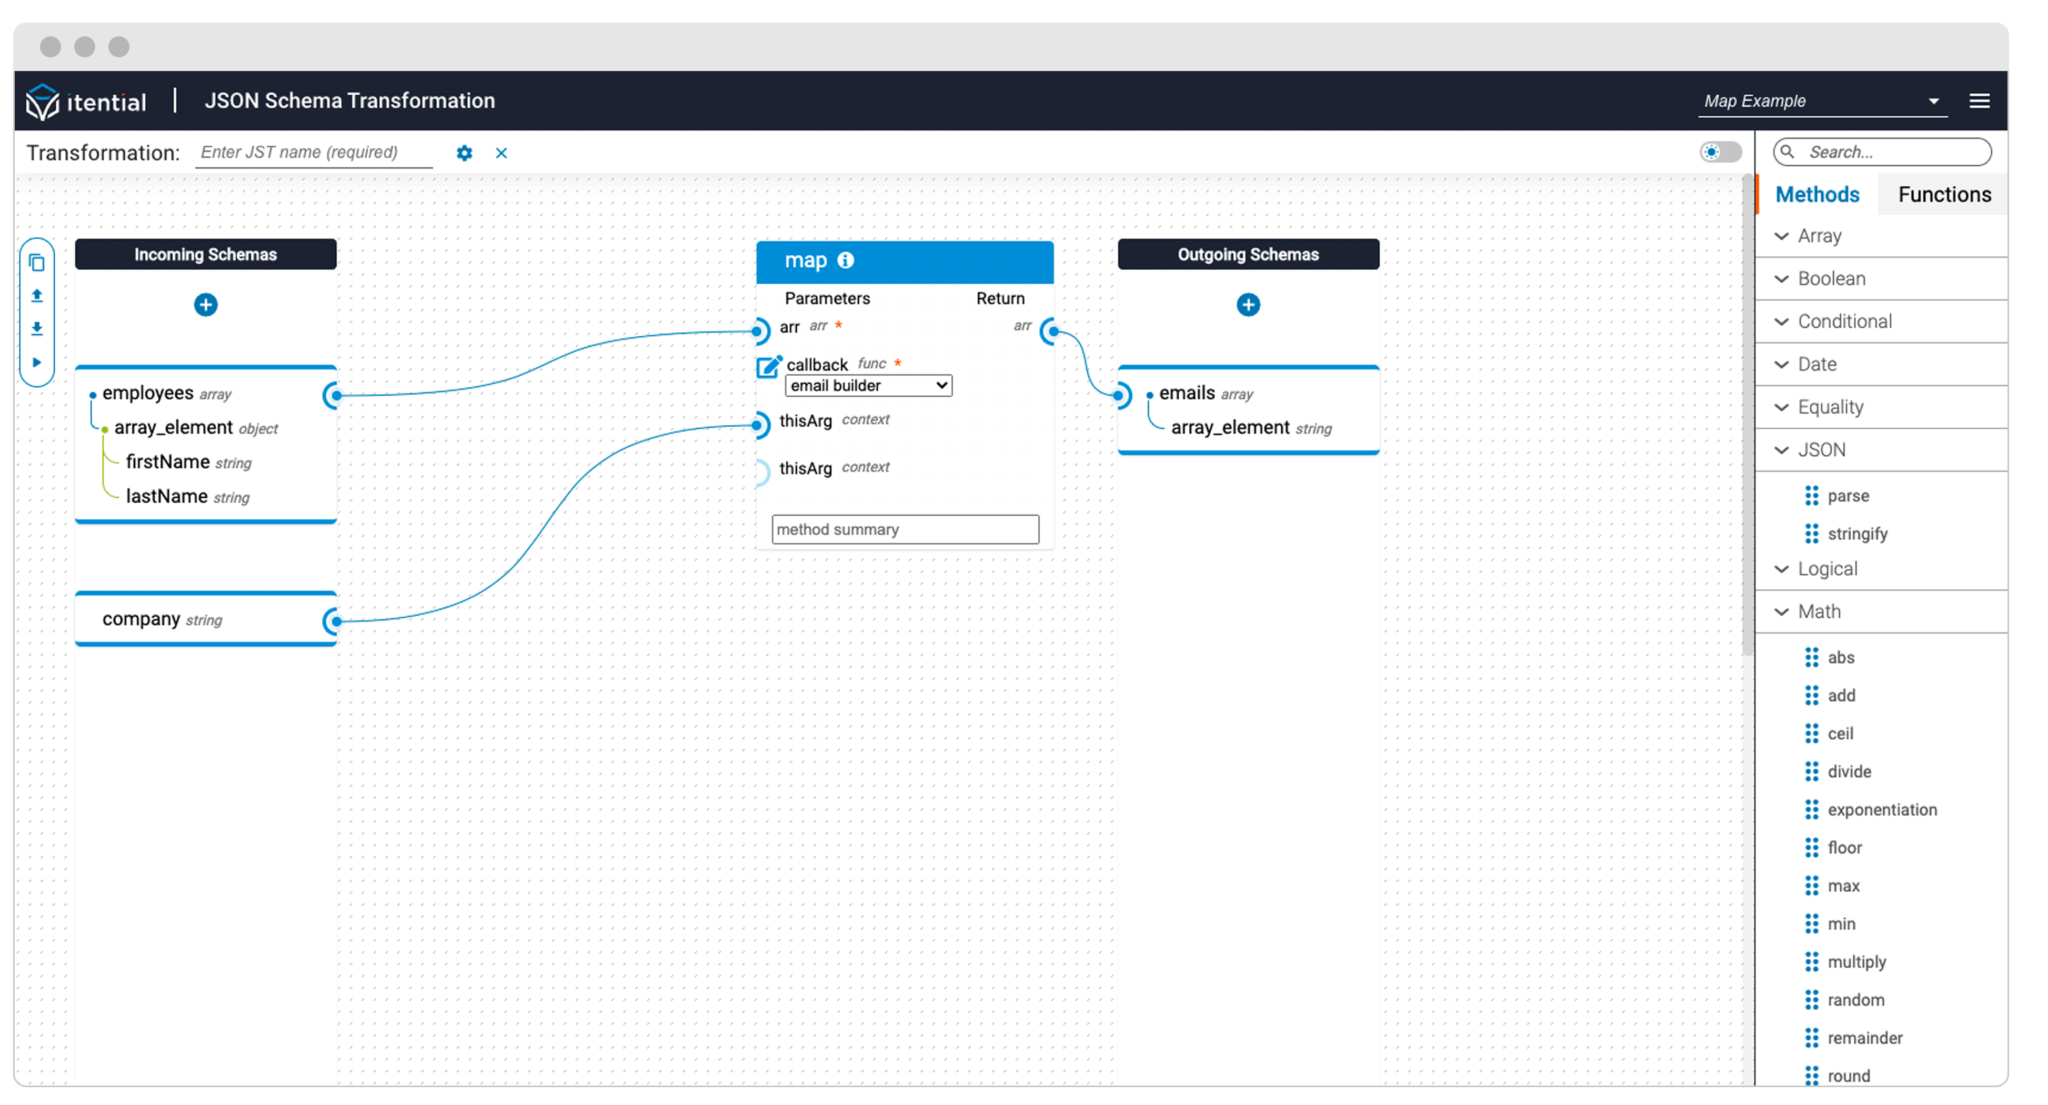Open the transformation settings gear icon

coord(464,153)
